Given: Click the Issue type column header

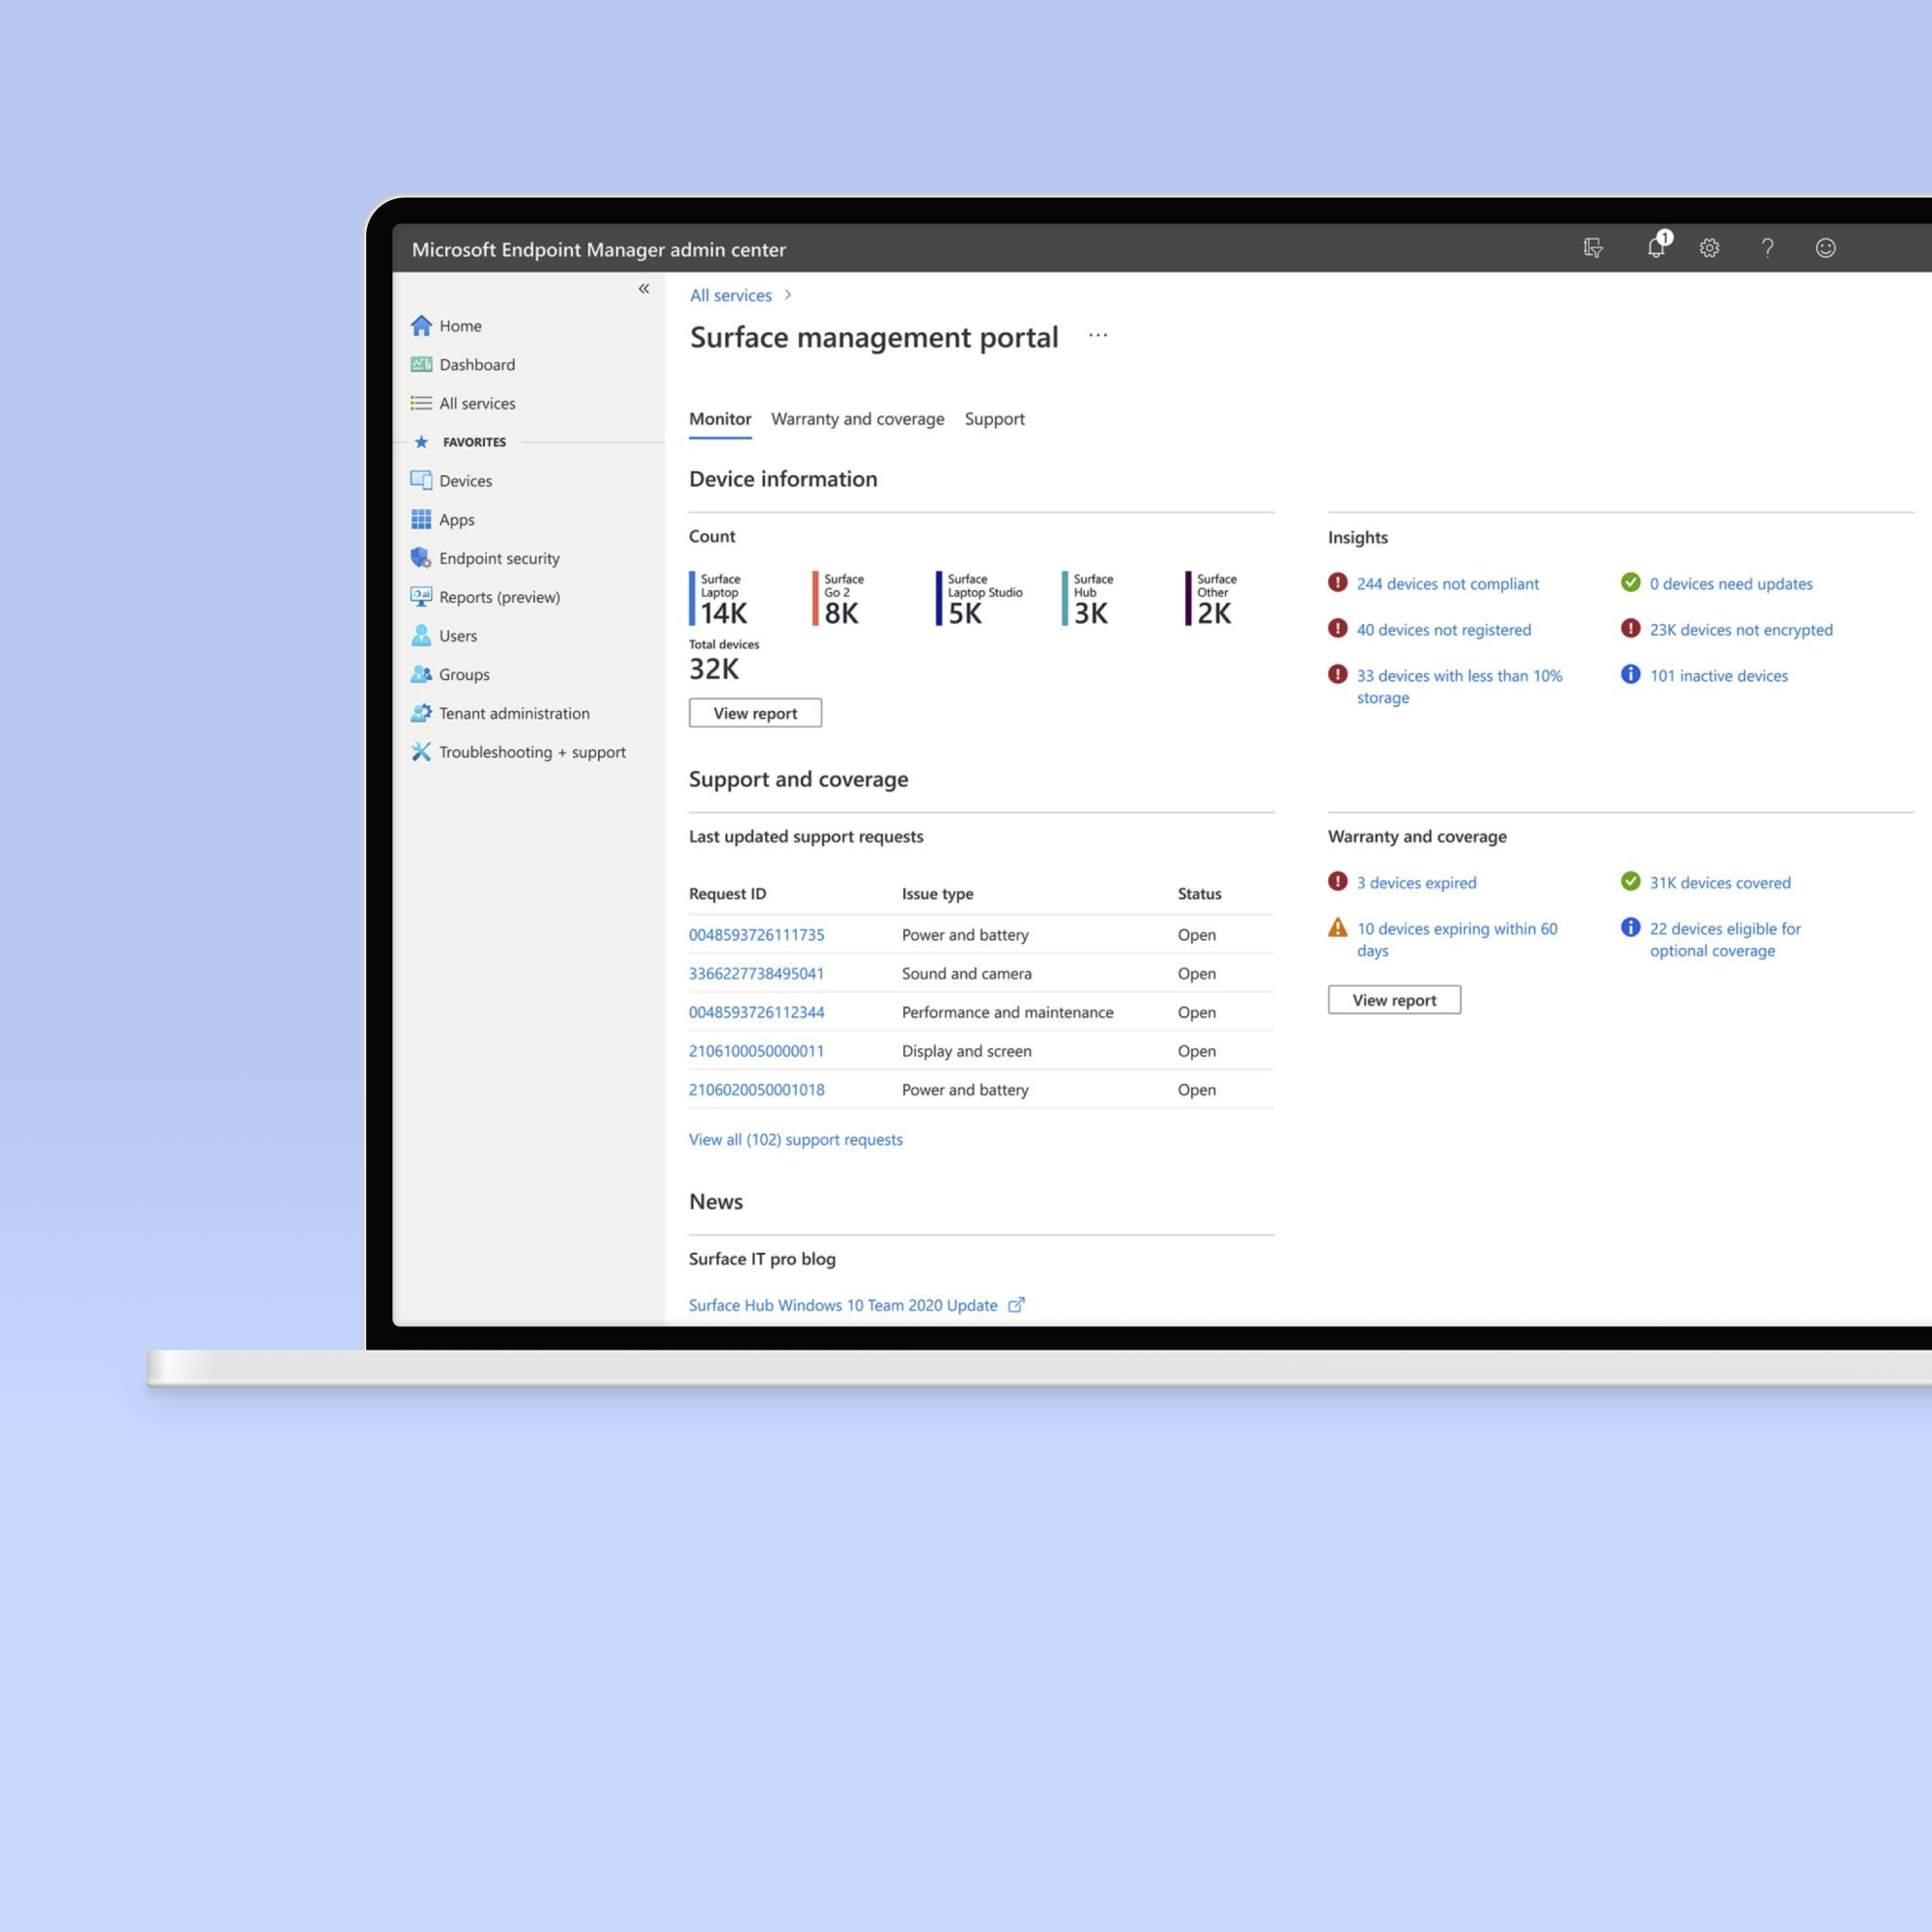Looking at the screenshot, I should pyautogui.click(x=938, y=894).
